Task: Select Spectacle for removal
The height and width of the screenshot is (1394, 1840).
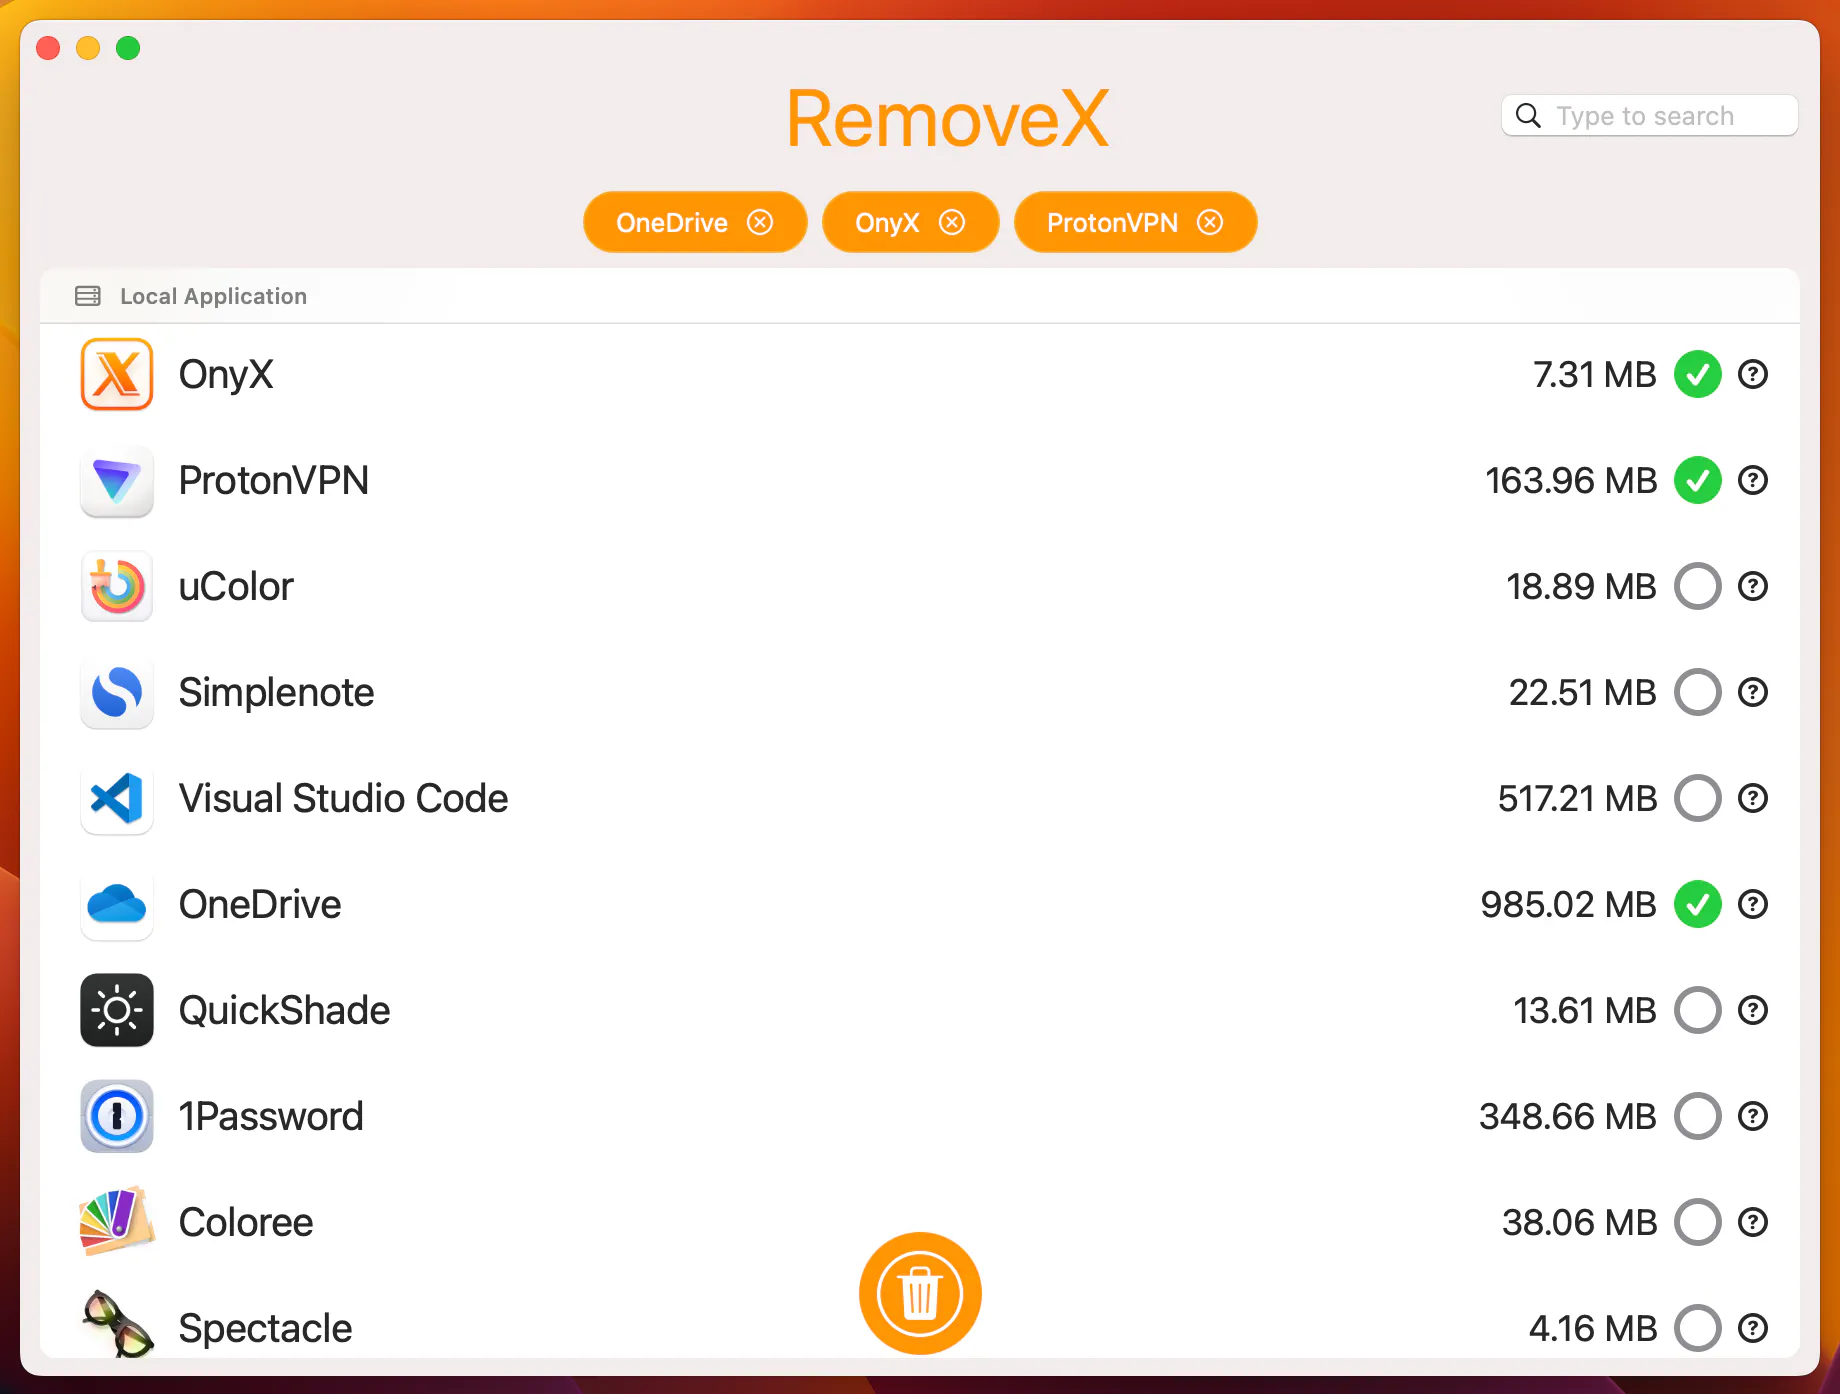Action: [1698, 1328]
